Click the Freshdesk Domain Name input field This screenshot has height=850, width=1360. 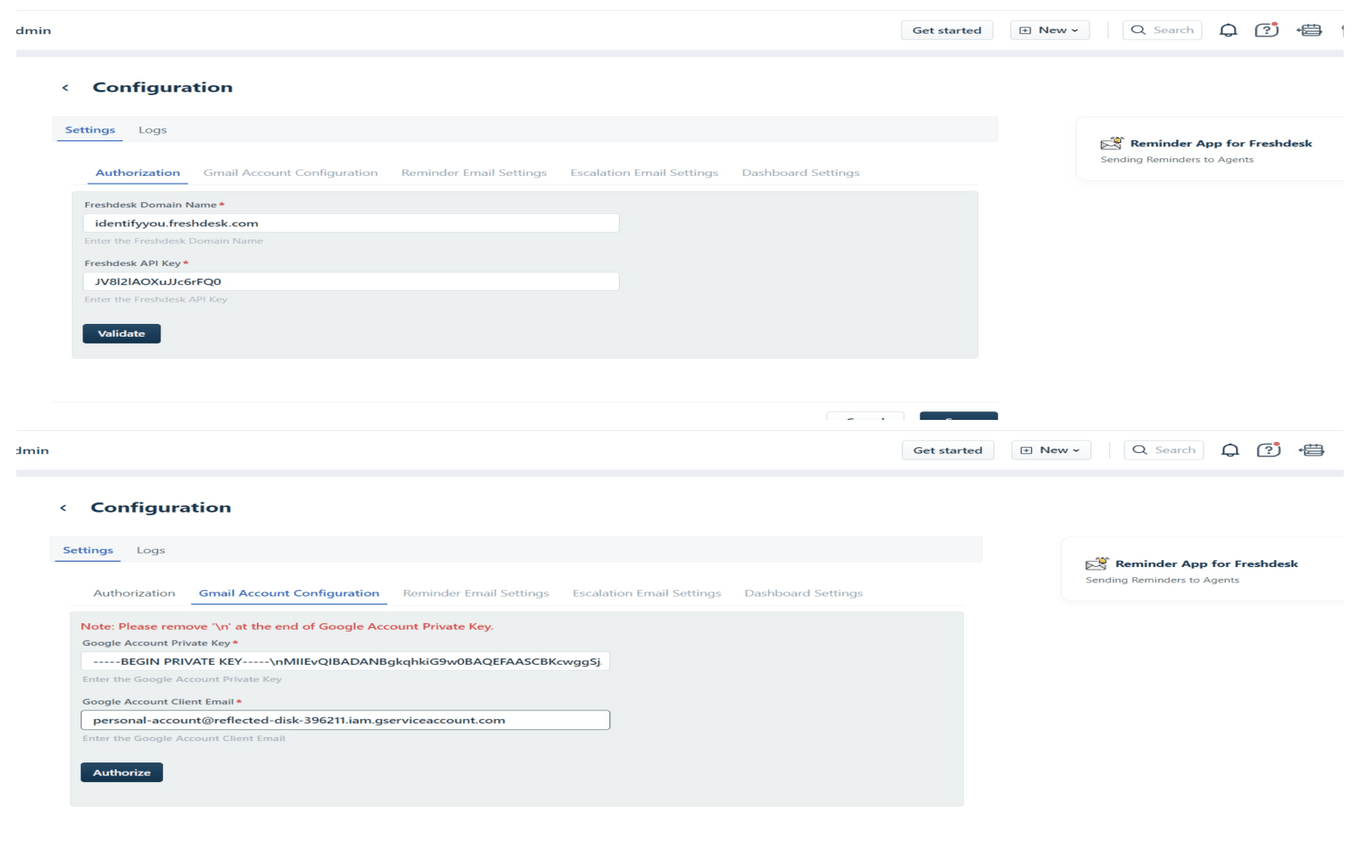[351, 223]
